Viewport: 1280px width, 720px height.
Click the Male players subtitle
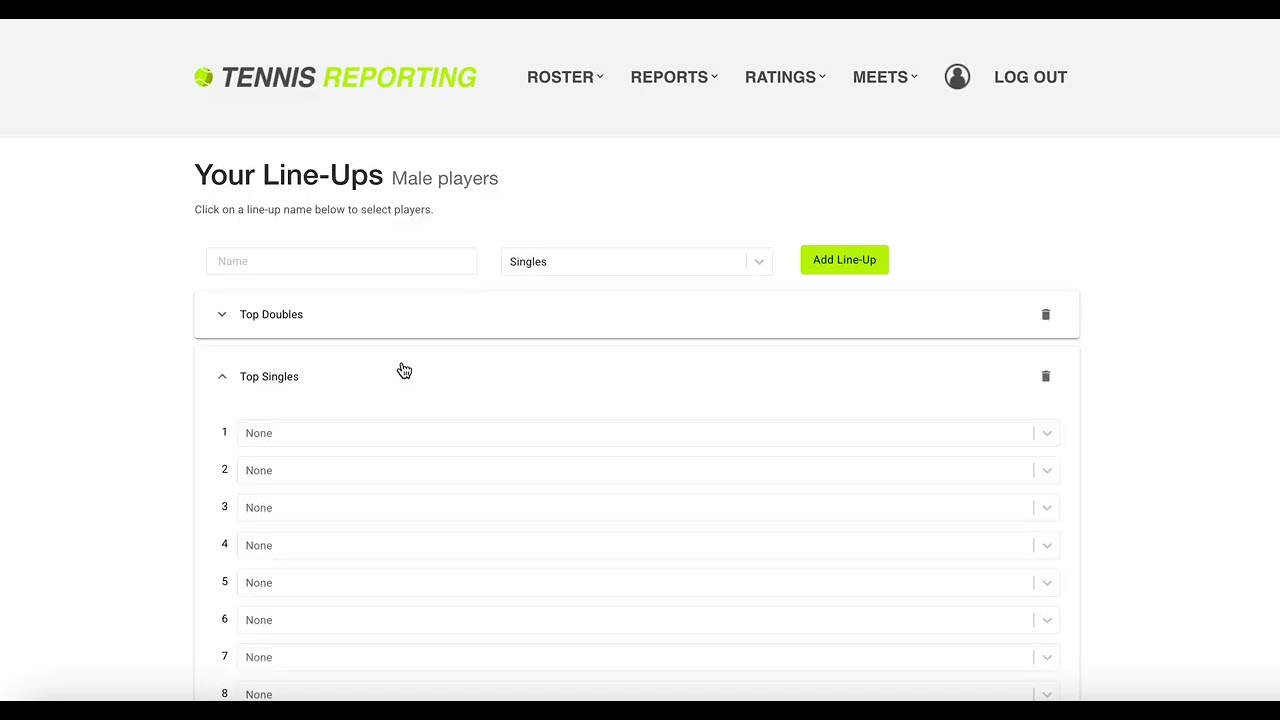(445, 178)
